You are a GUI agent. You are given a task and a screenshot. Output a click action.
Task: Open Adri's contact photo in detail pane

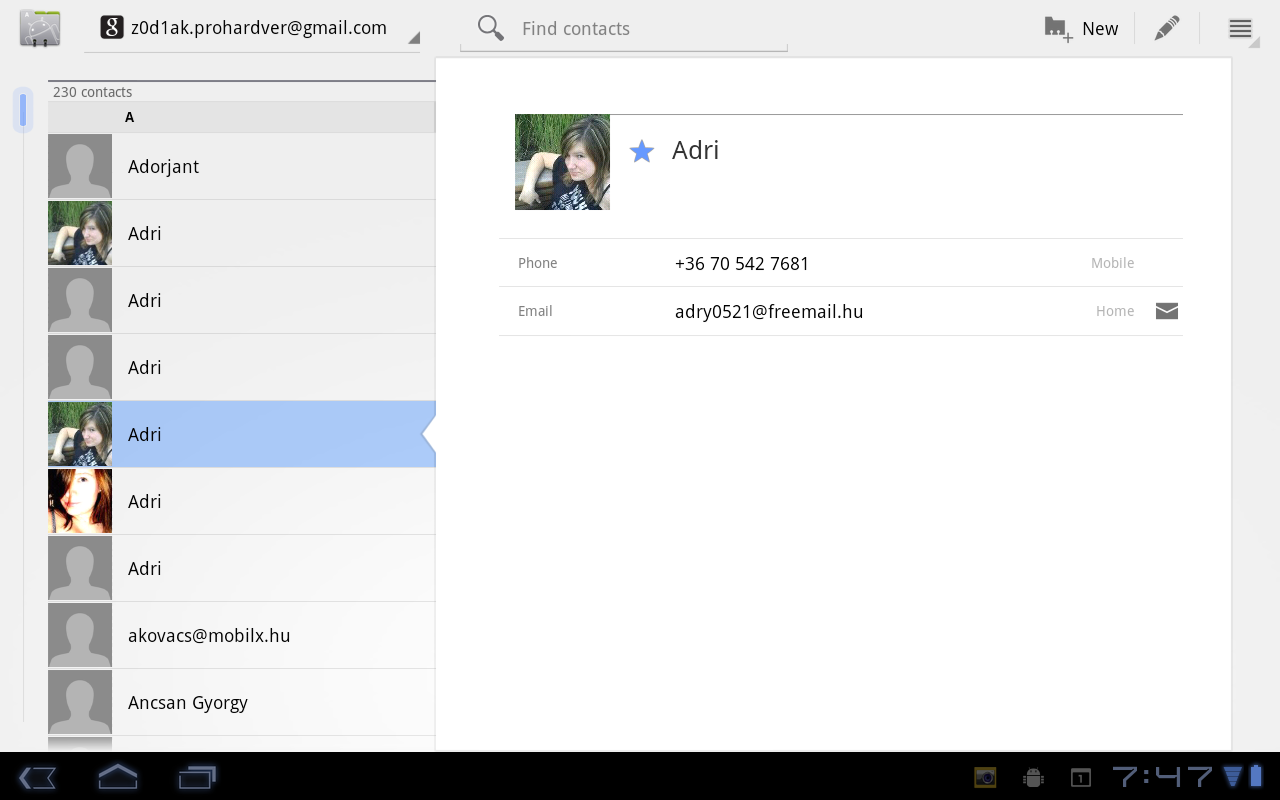coord(562,162)
